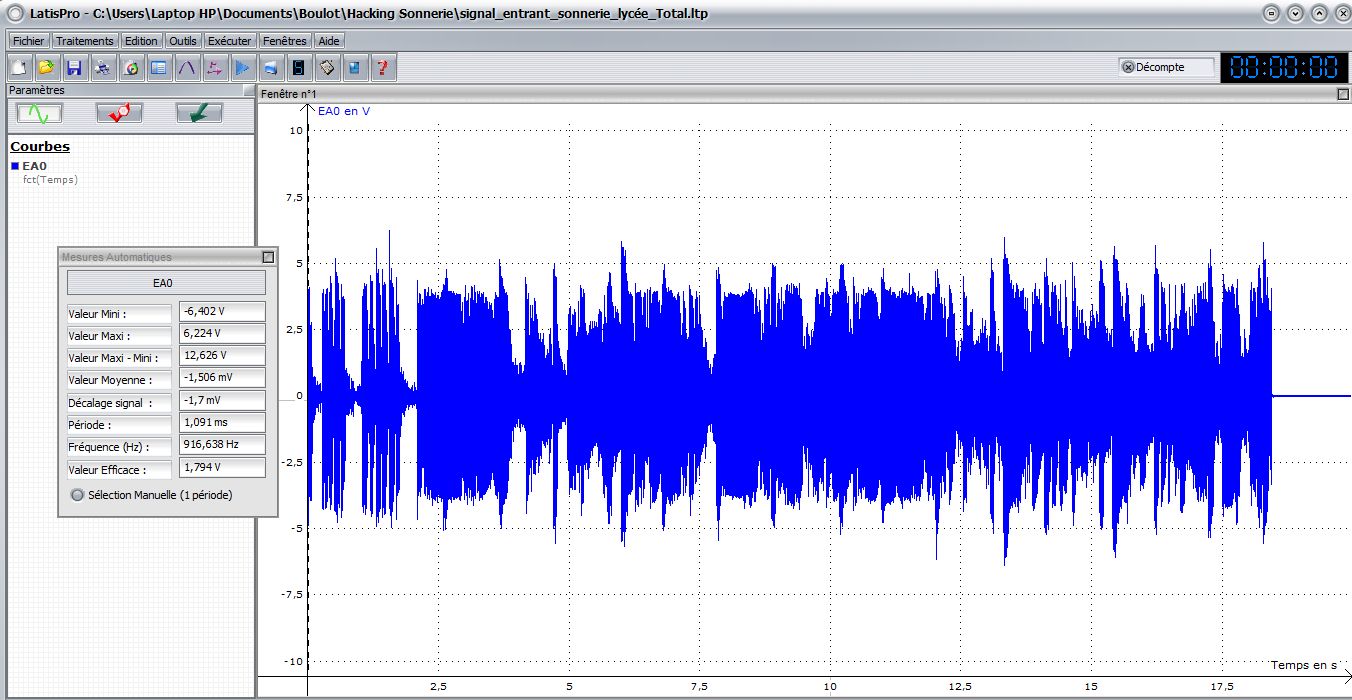The width and height of the screenshot is (1352, 700).
Task: Open the spreadsheet table icon
Action: click(158, 68)
